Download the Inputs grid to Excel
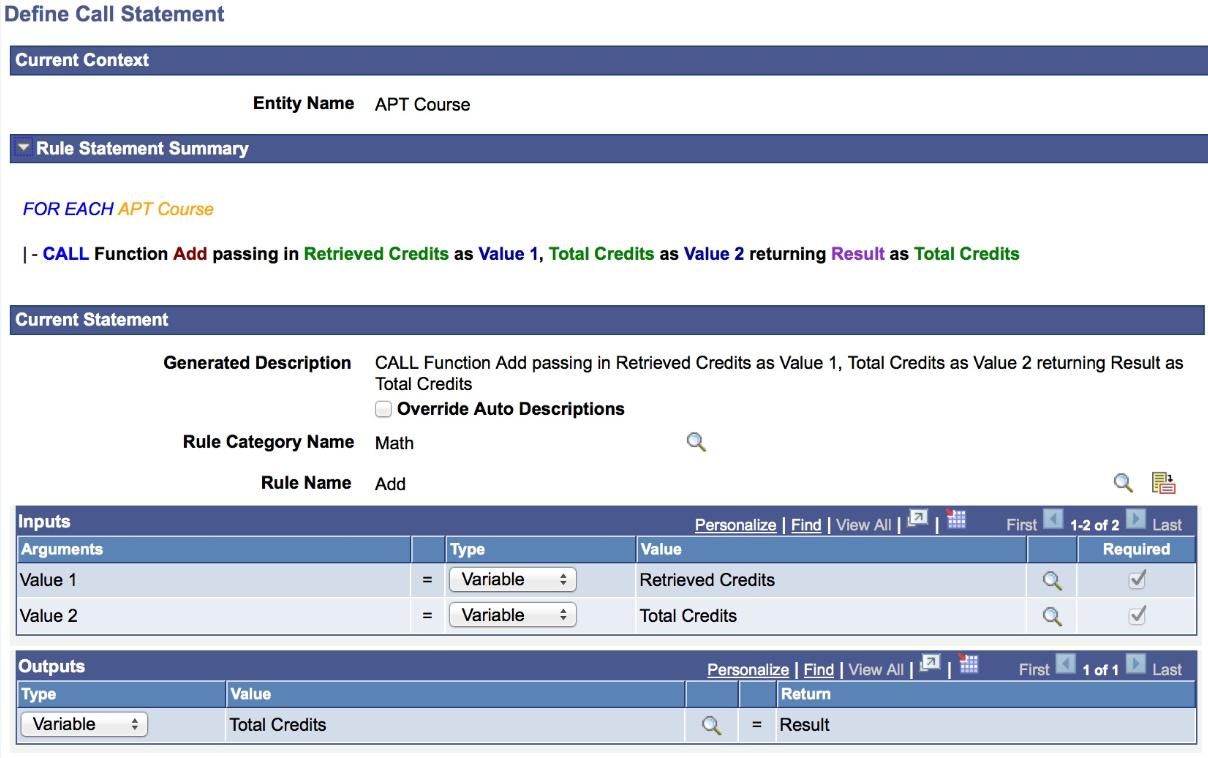This screenshot has width=1208, height=758. [954, 522]
